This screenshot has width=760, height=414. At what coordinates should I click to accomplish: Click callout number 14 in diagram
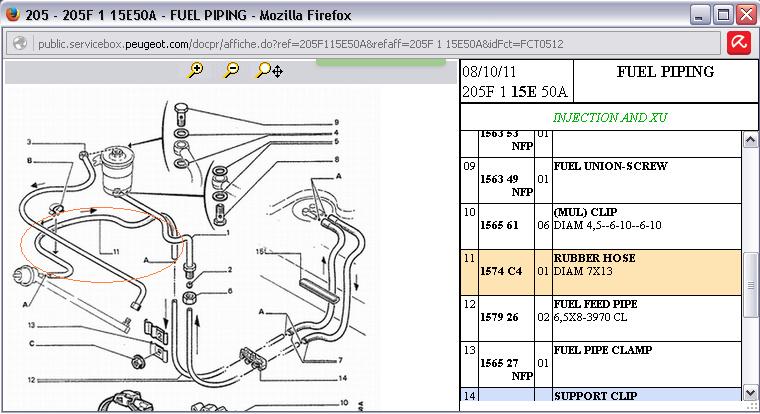[x=343, y=378]
